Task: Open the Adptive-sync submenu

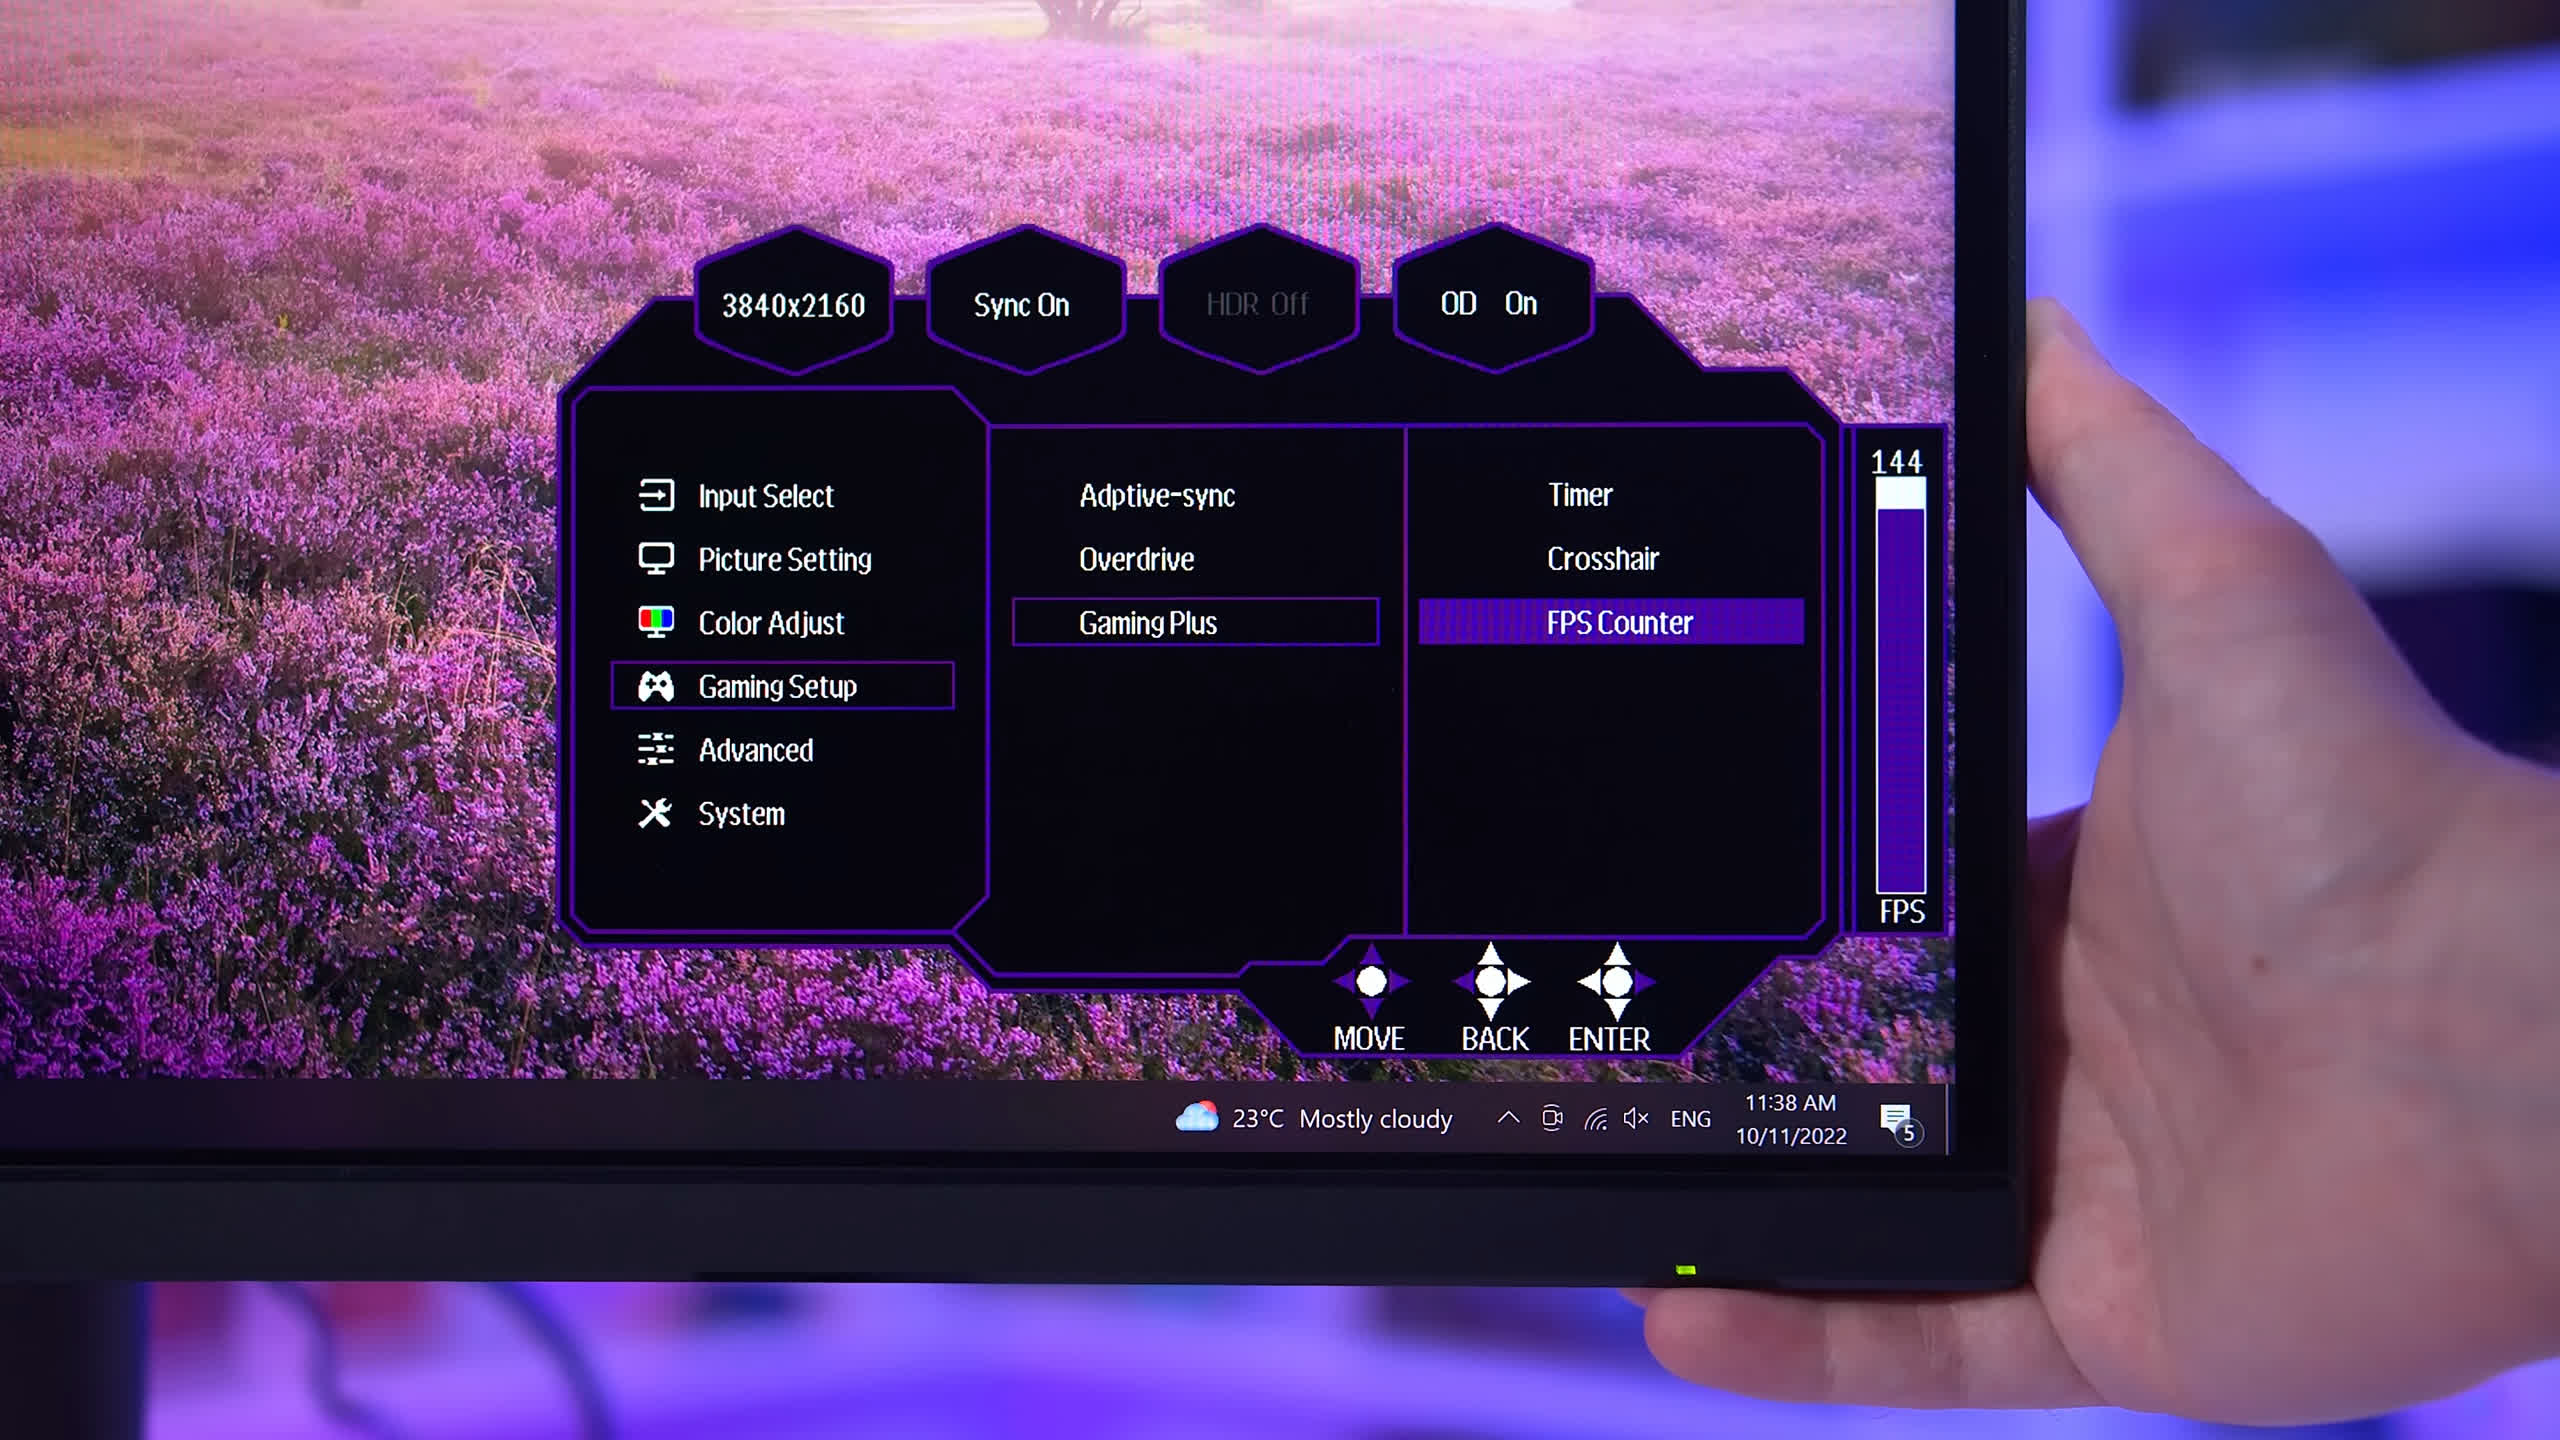Action: (x=1157, y=496)
